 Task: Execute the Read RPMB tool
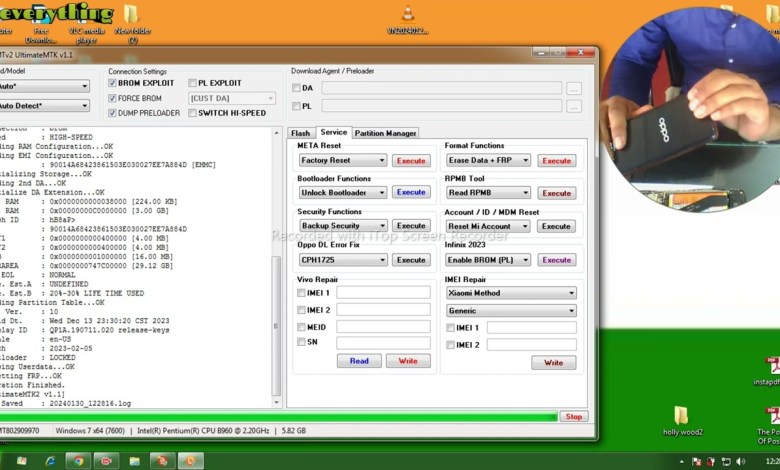(x=557, y=193)
